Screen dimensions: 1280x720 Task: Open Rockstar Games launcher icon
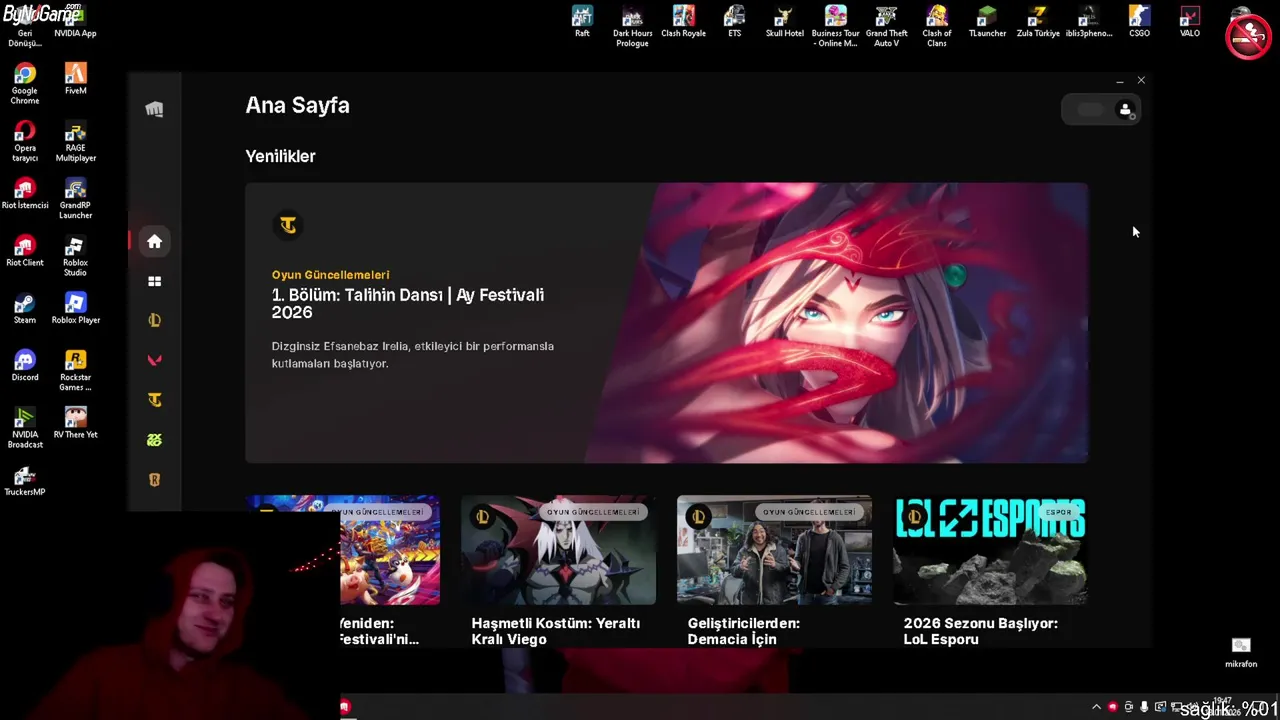click(x=75, y=370)
